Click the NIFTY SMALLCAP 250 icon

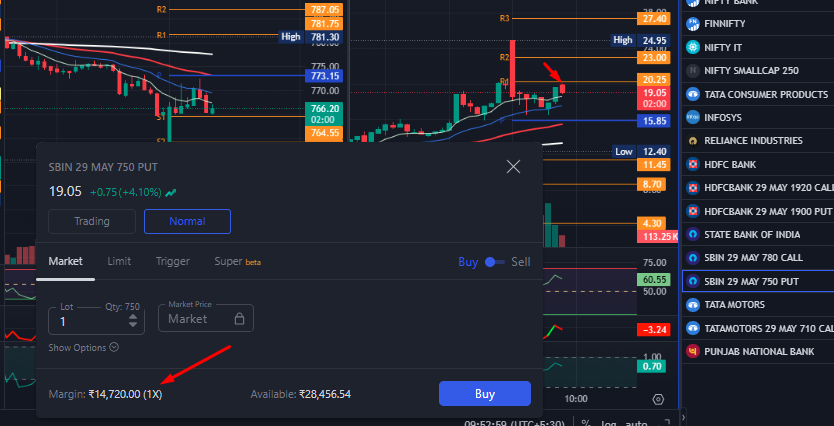(693, 71)
